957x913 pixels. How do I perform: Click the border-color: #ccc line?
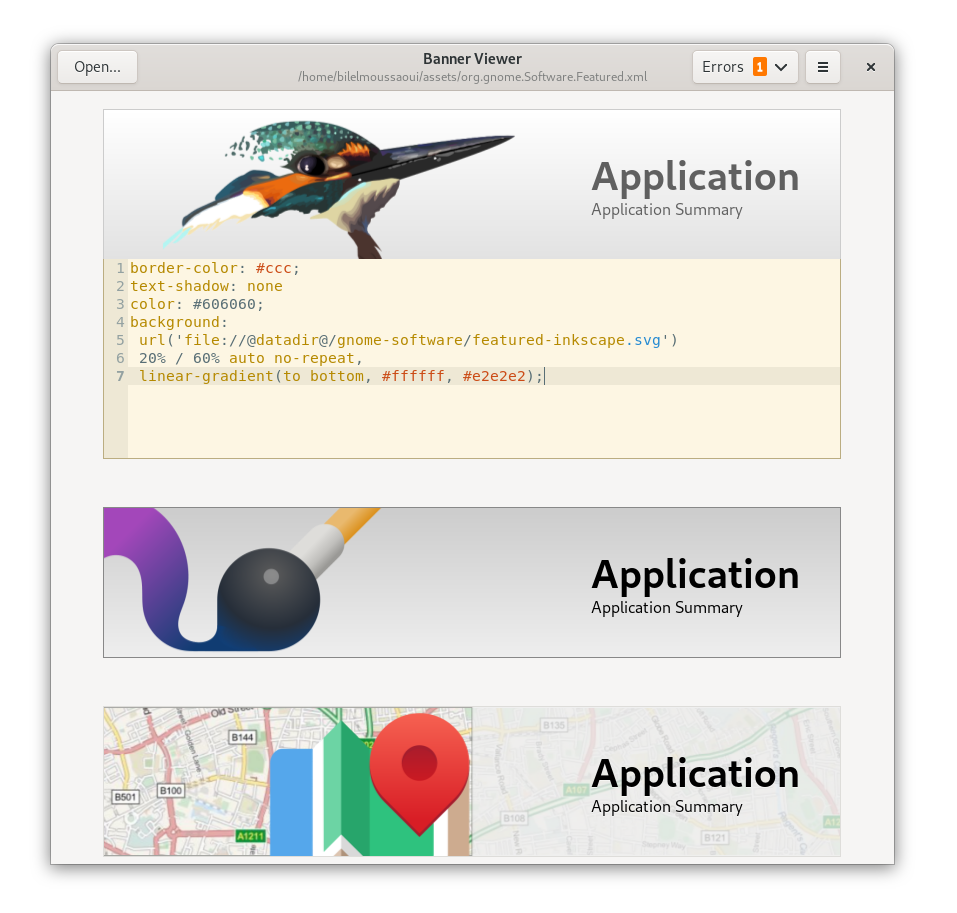point(215,268)
